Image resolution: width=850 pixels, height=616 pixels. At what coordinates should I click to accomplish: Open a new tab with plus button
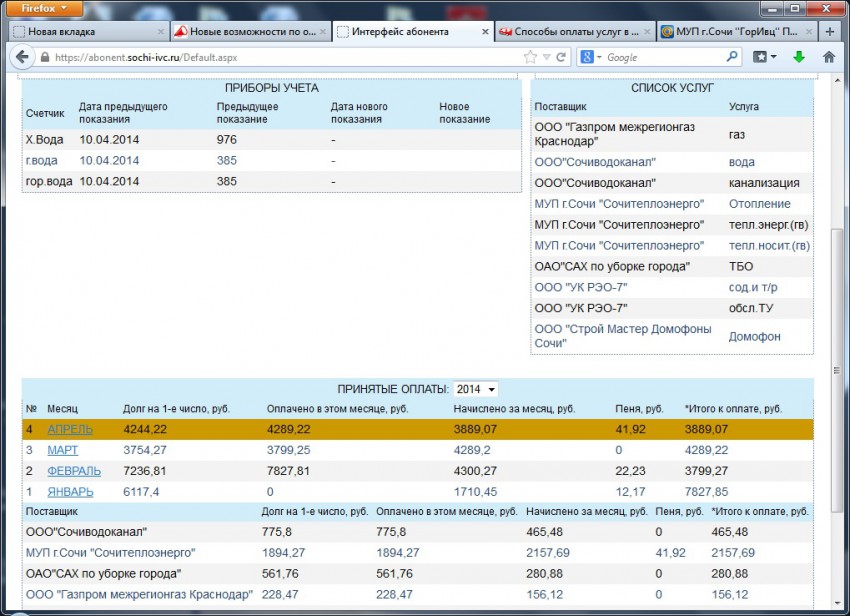(831, 31)
